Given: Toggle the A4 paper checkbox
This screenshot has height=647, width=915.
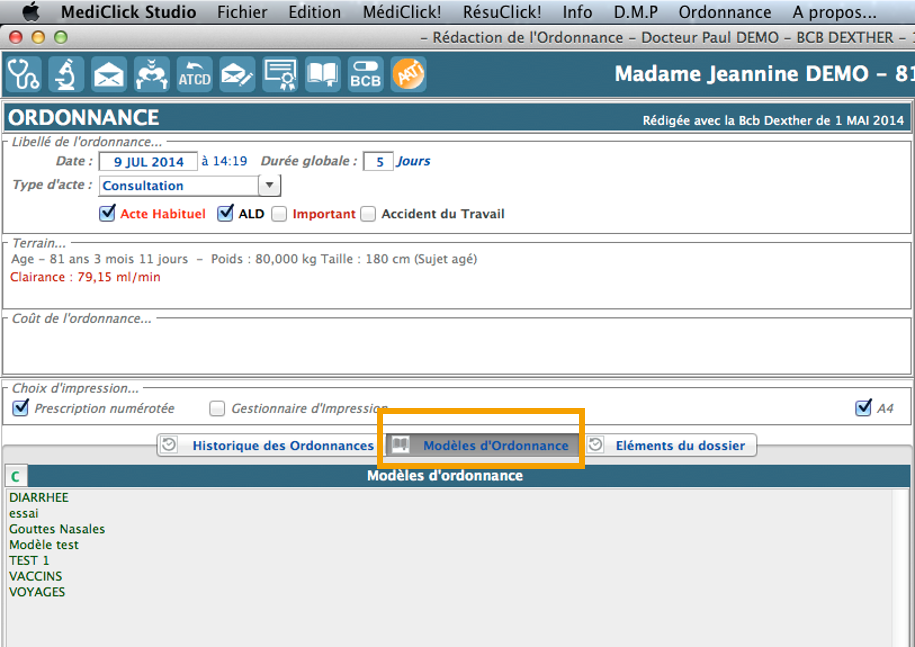Looking at the screenshot, I should click(x=864, y=408).
